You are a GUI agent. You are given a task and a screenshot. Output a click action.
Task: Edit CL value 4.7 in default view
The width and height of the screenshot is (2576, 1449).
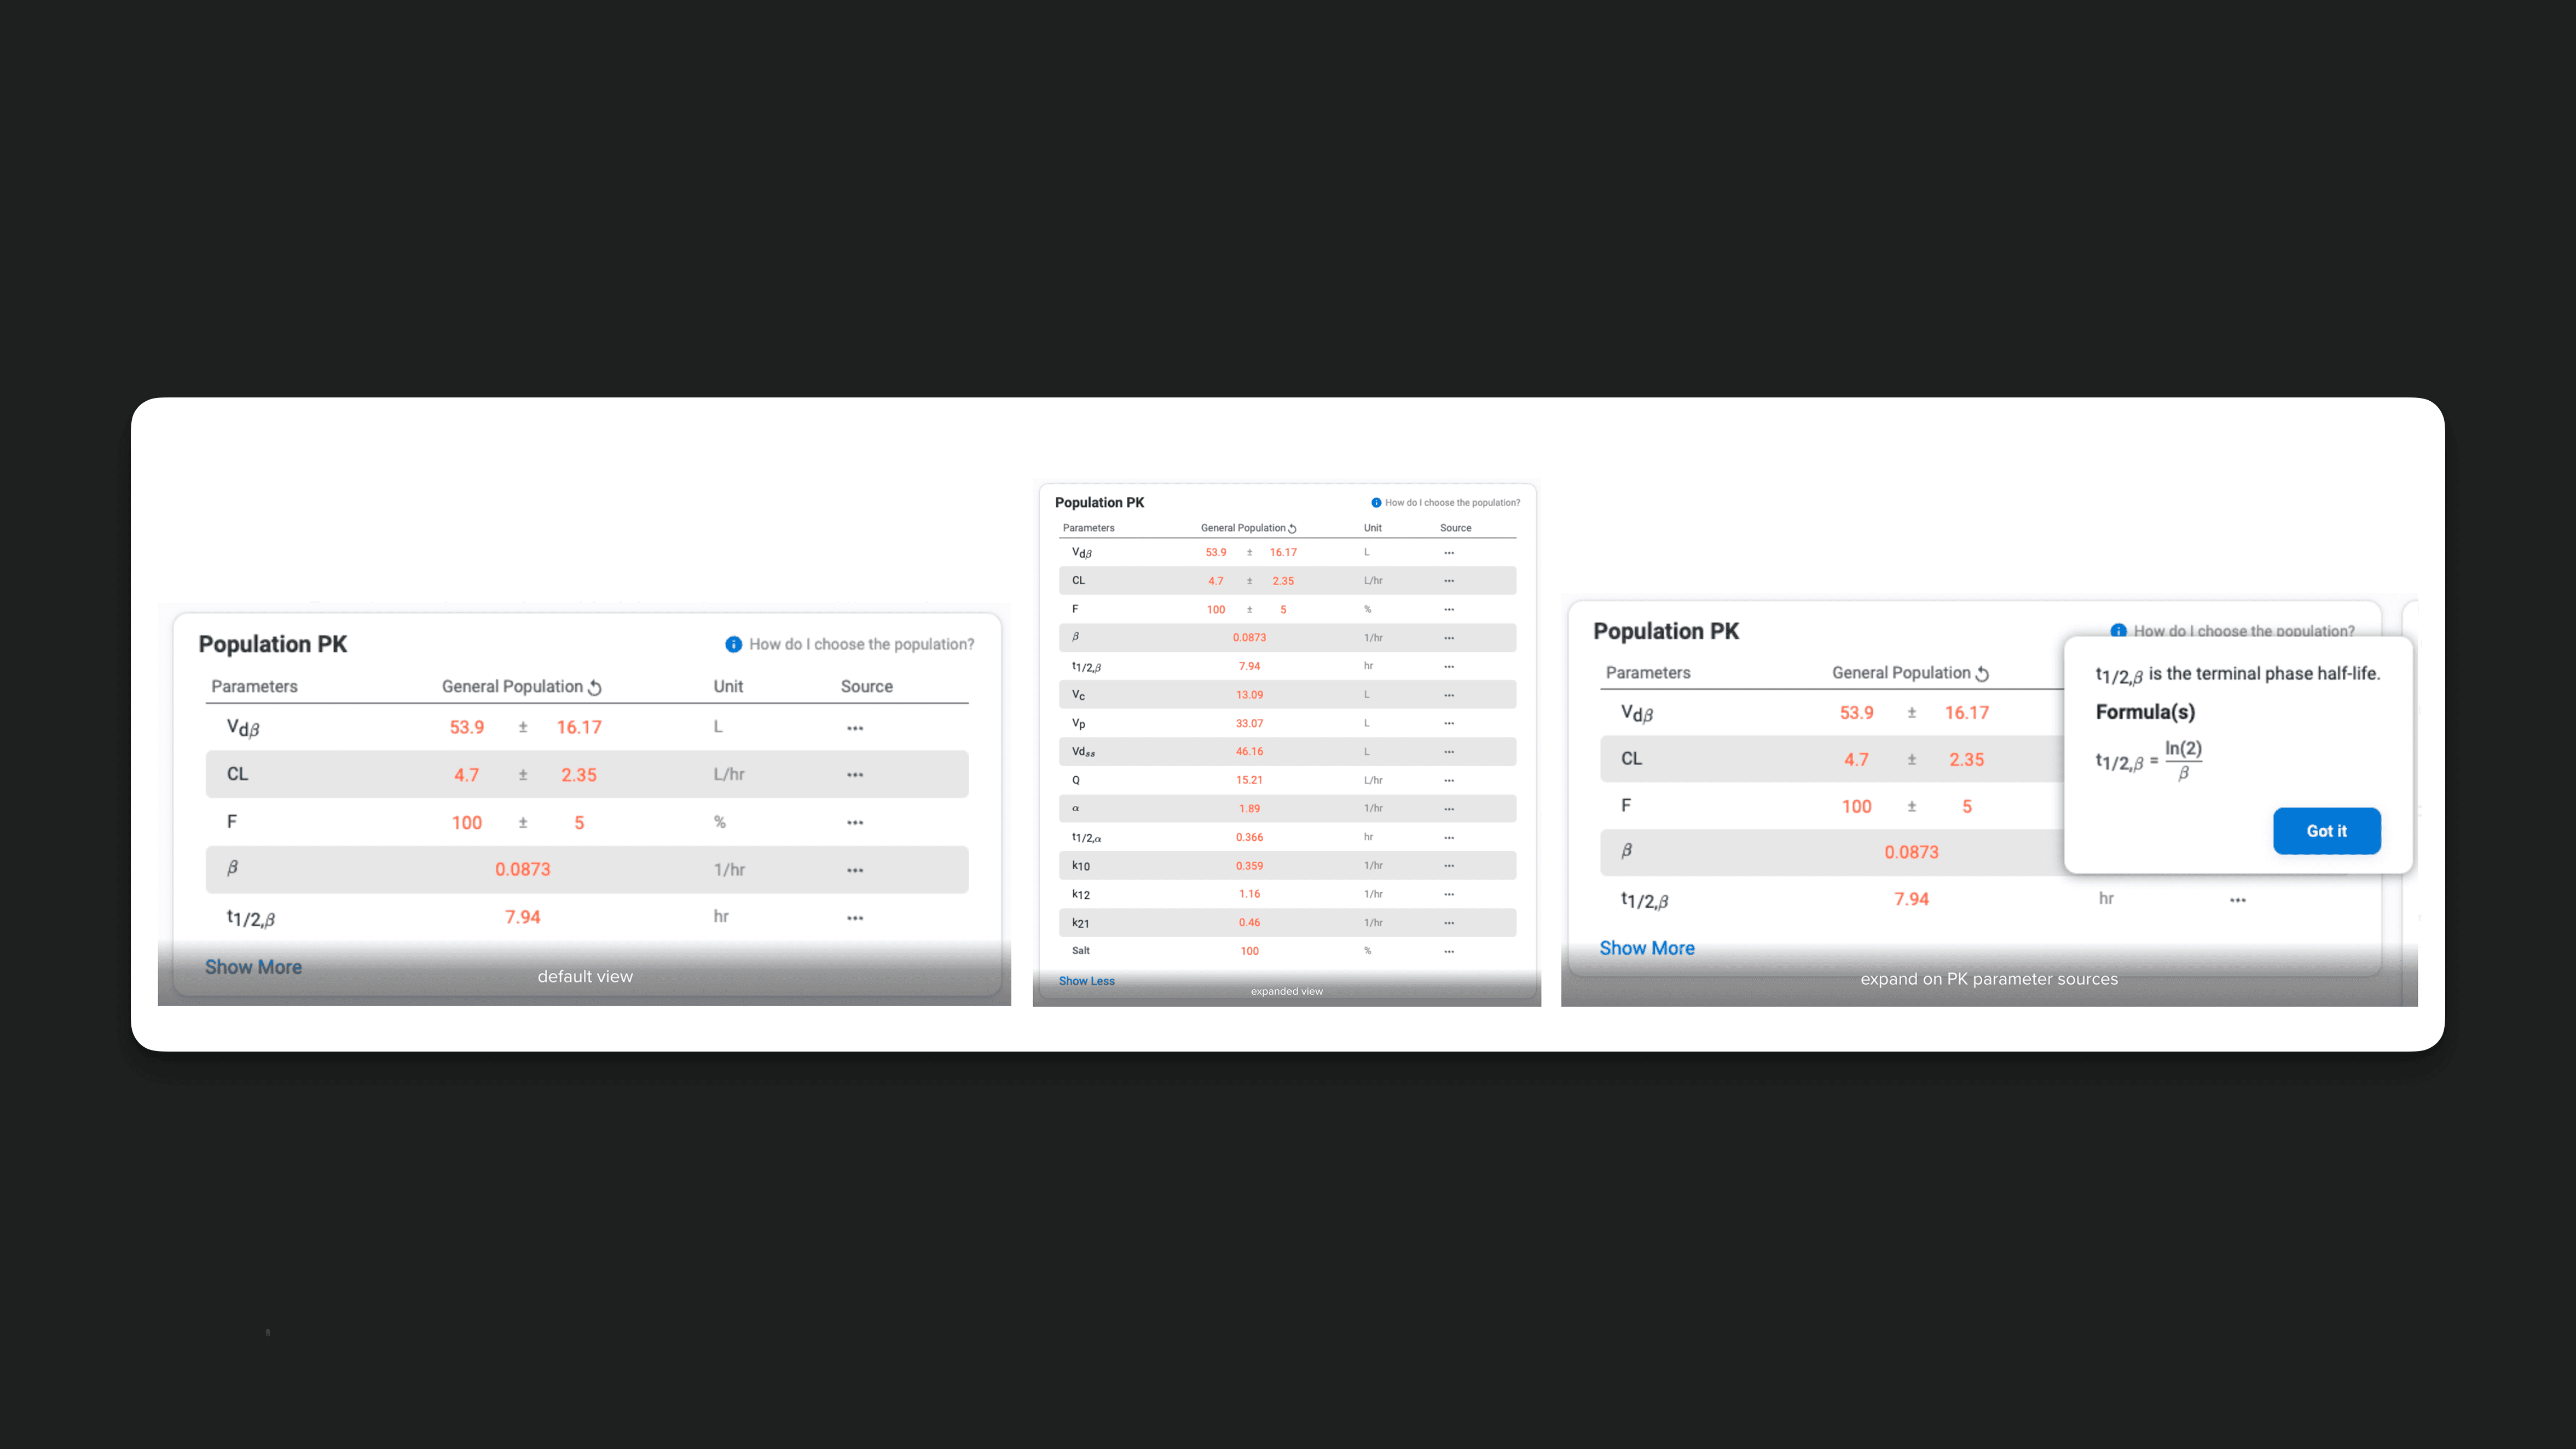pyautogui.click(x=467, y=775)
